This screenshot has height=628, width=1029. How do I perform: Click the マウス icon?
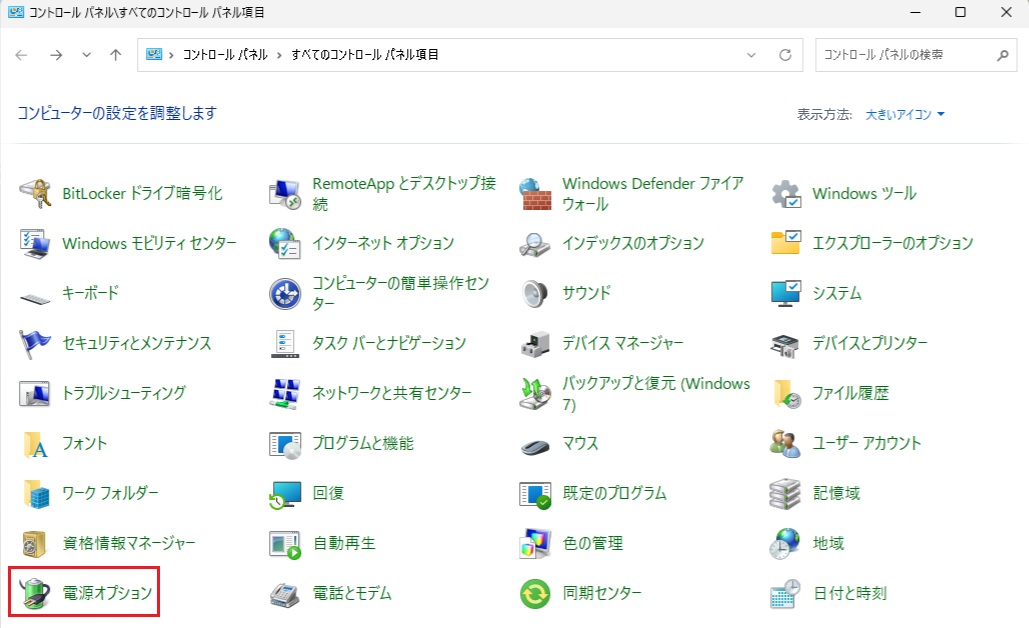(x=536, y=447)
